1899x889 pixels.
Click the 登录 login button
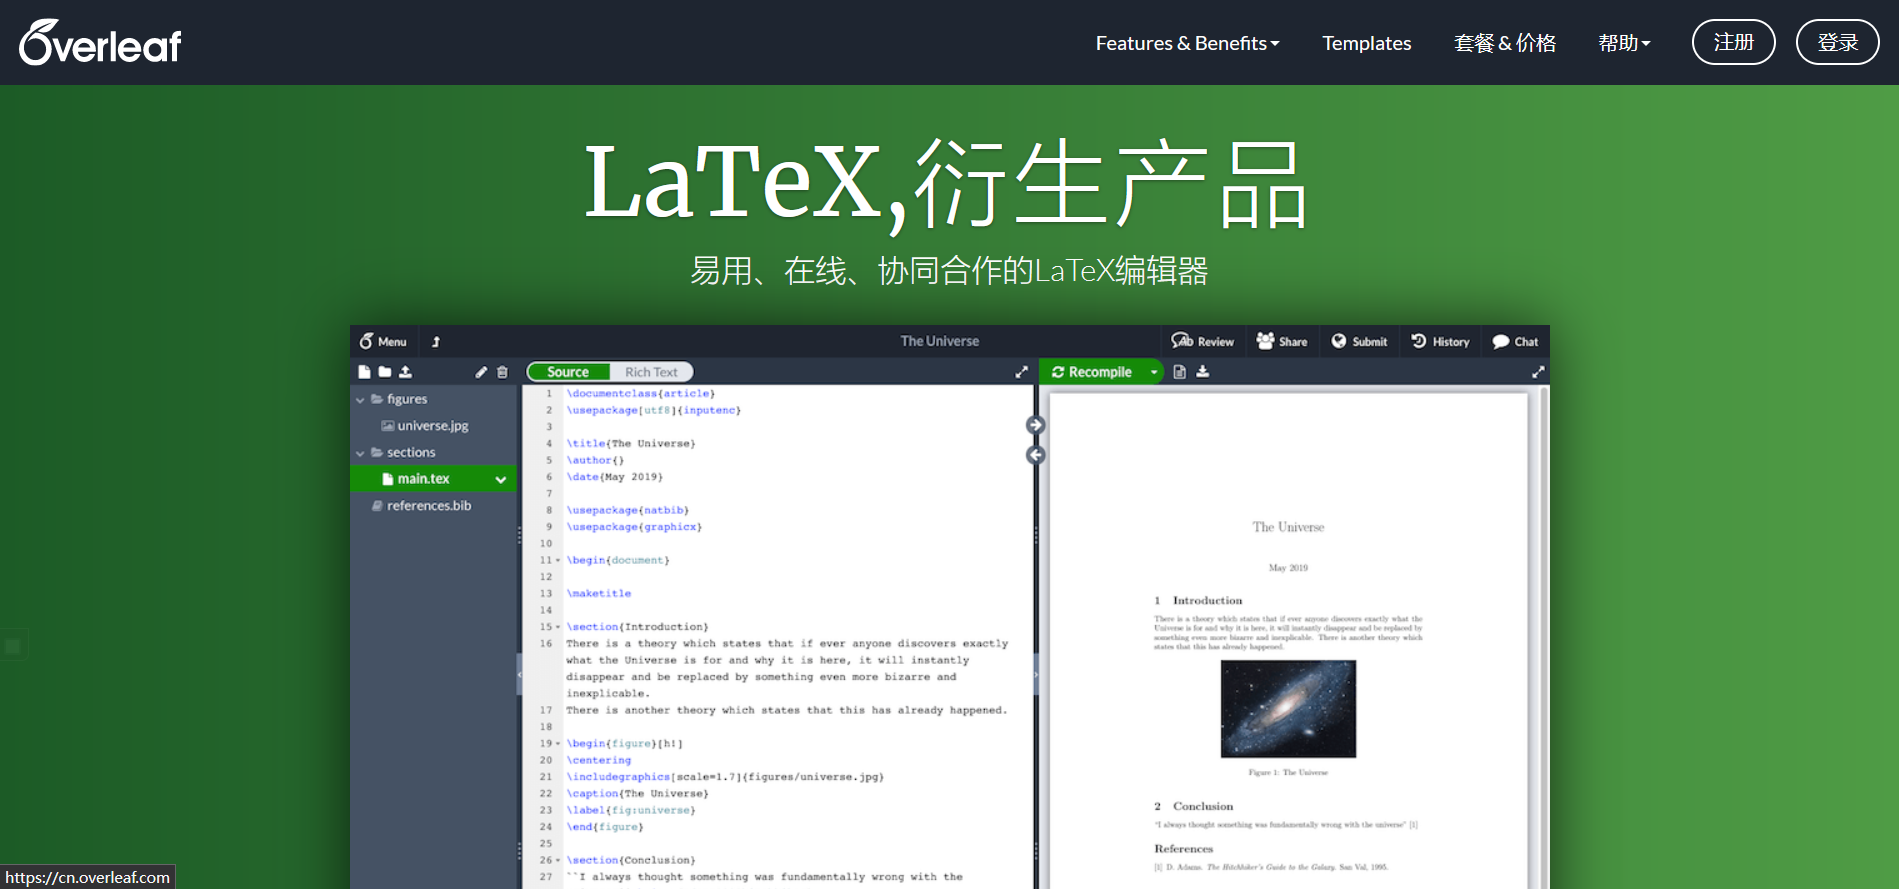pyautogui.click(x=1837, y=42)
